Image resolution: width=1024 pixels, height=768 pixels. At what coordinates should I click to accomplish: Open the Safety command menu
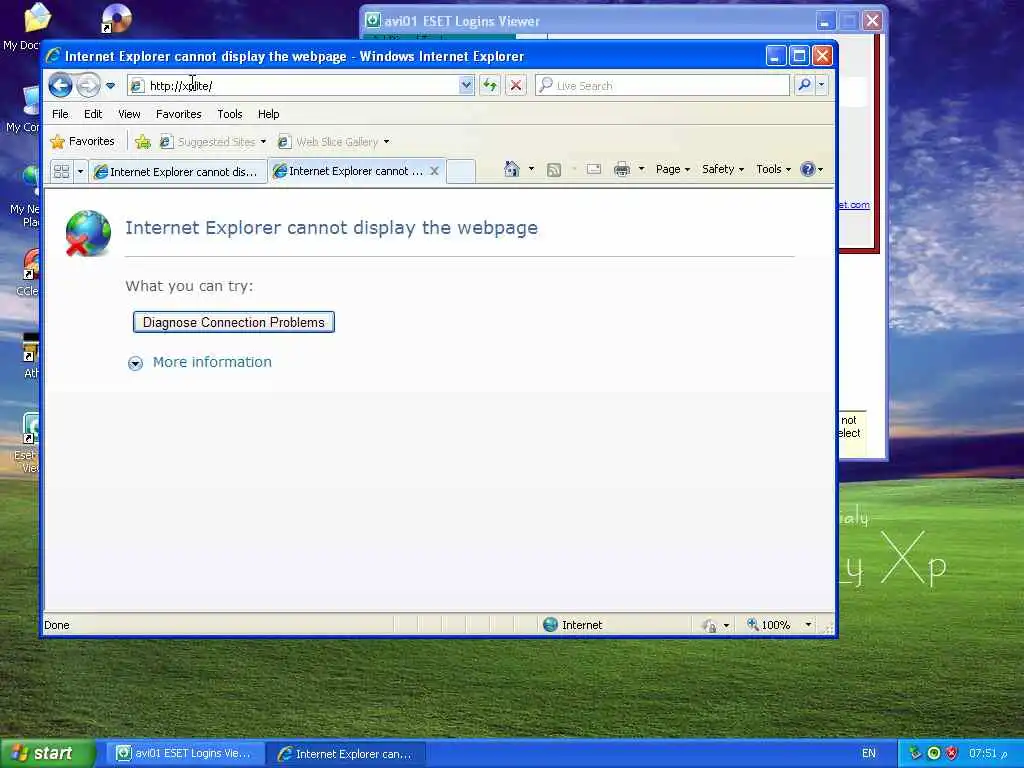click(723, 169)
